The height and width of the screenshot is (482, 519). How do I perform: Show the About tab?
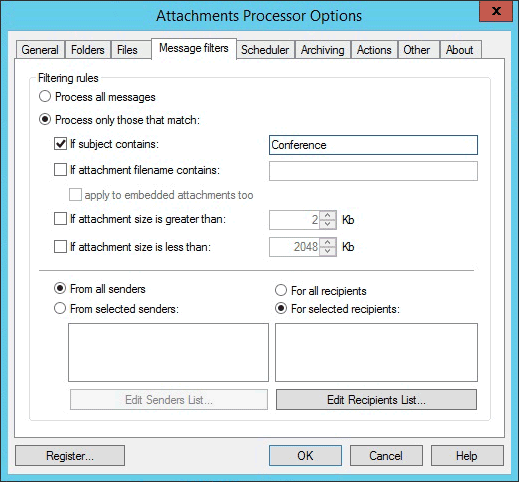click(x=460, y=50)
